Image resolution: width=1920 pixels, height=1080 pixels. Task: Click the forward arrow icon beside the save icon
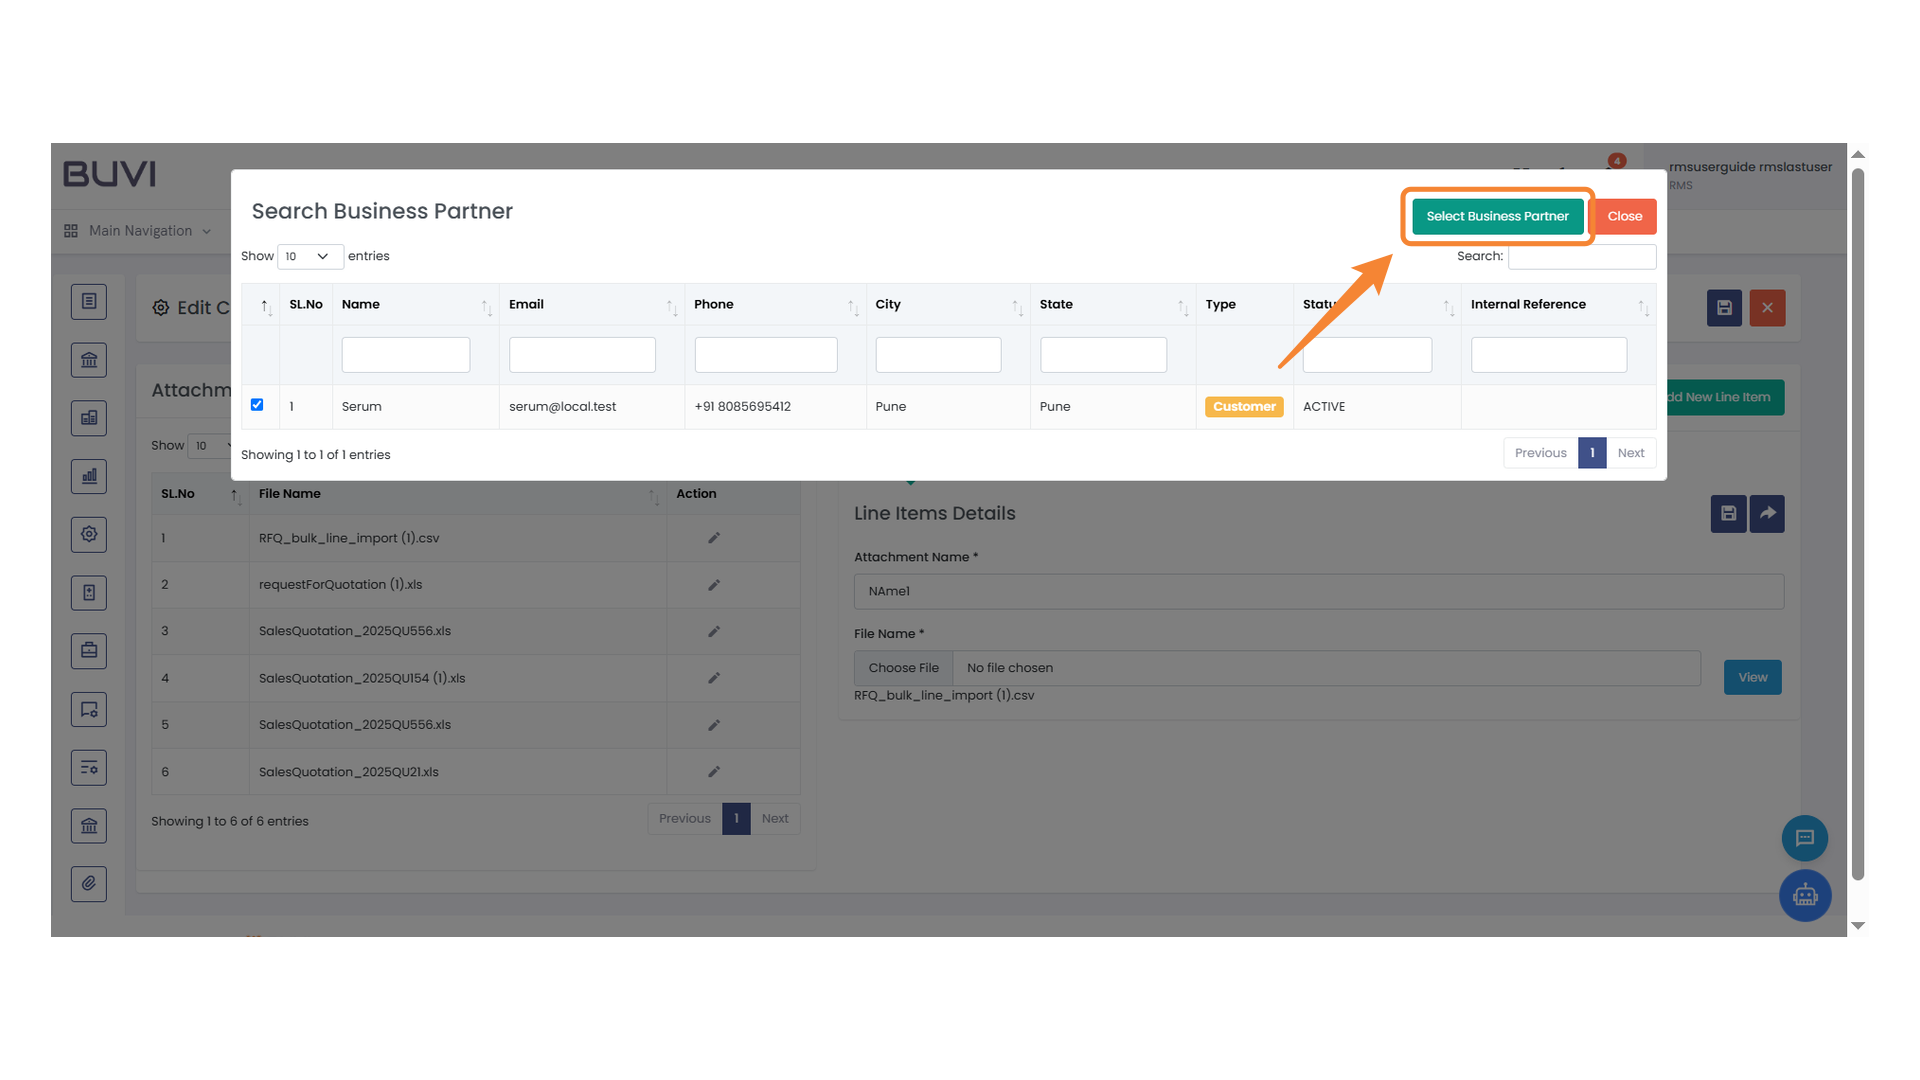tap(1767, 514)
